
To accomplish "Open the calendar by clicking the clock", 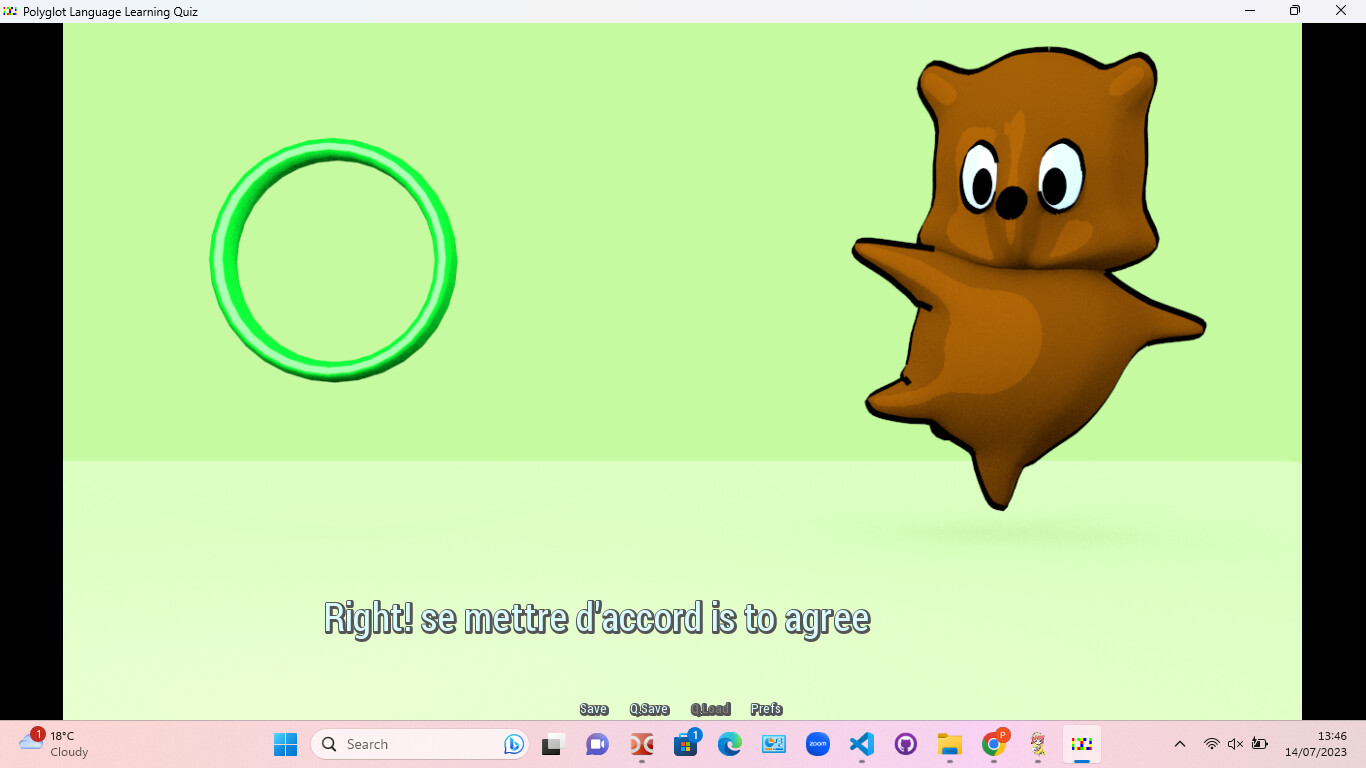I will click(x=1322, y=744).
